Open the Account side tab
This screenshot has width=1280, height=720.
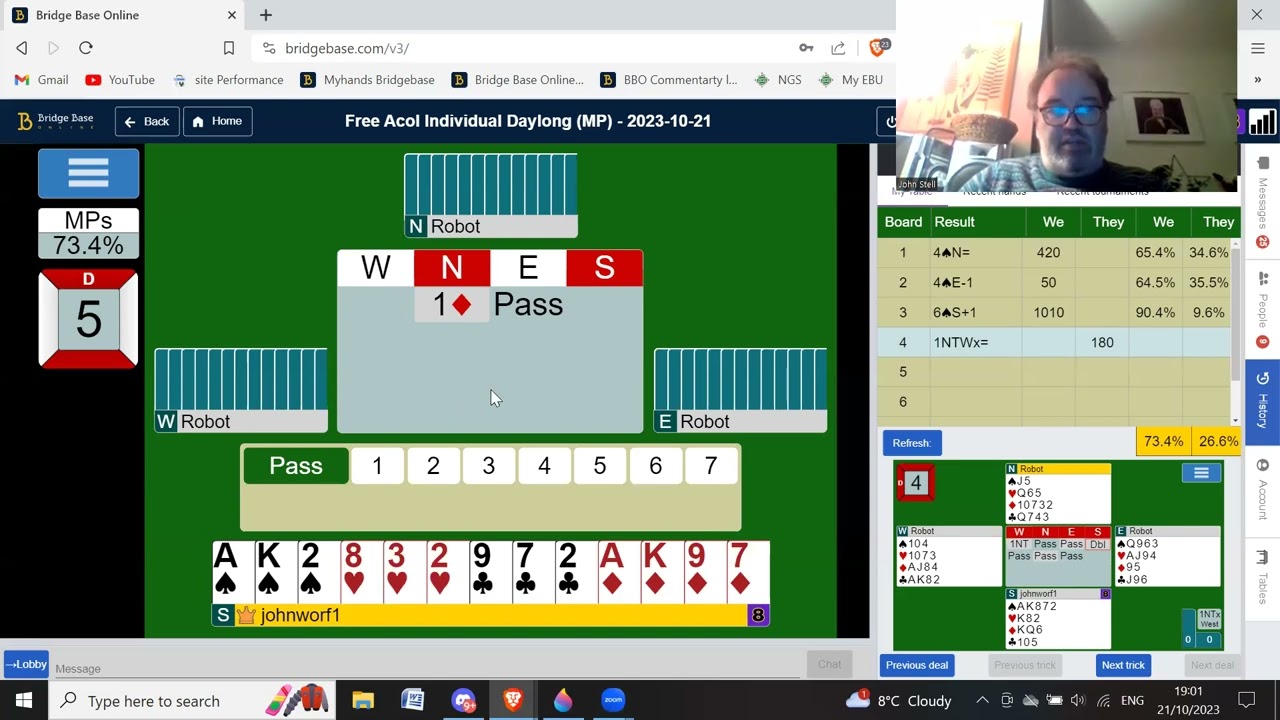pyautogui.click(x=1262, y=490)
